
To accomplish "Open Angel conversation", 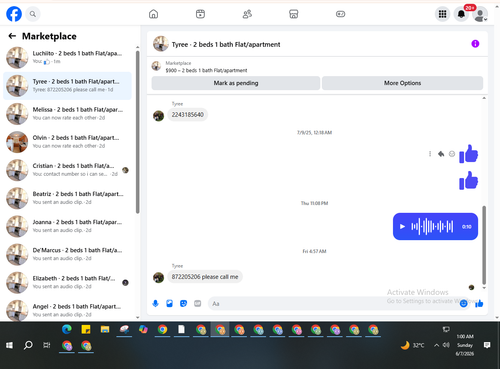I will click(x=67, y=310).
